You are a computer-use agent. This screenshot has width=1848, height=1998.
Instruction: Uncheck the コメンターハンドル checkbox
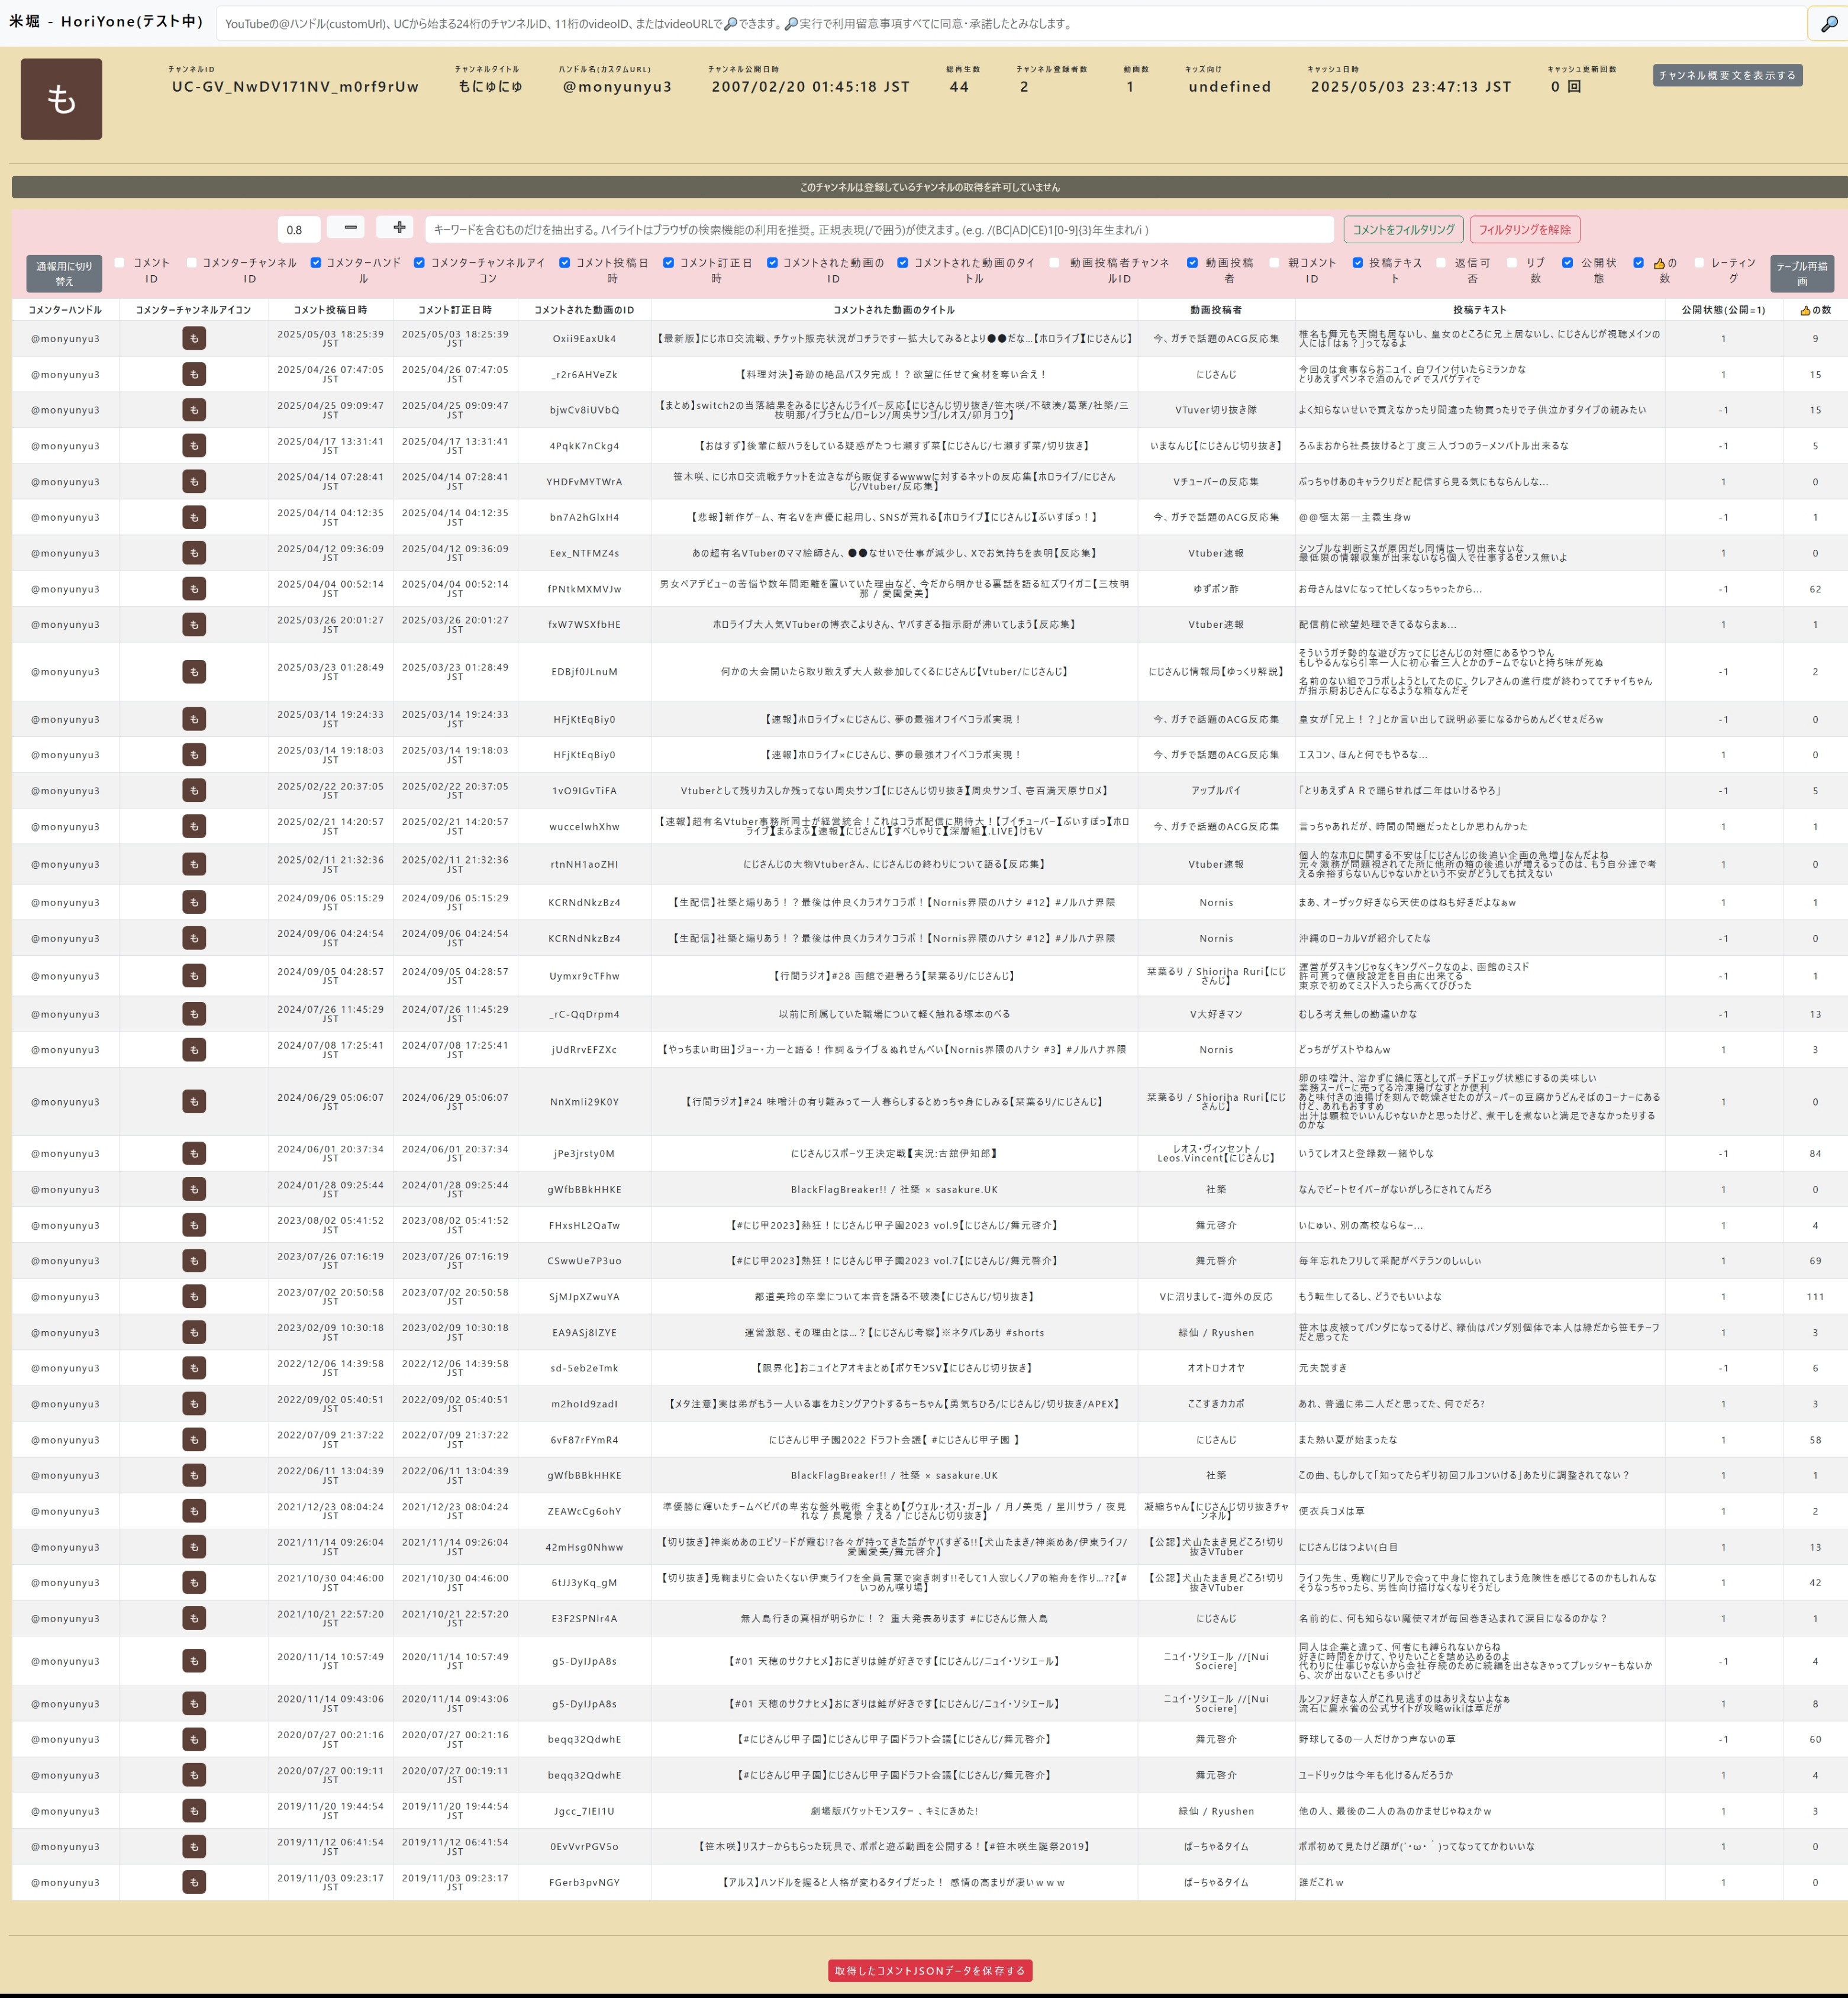(316, 263)
